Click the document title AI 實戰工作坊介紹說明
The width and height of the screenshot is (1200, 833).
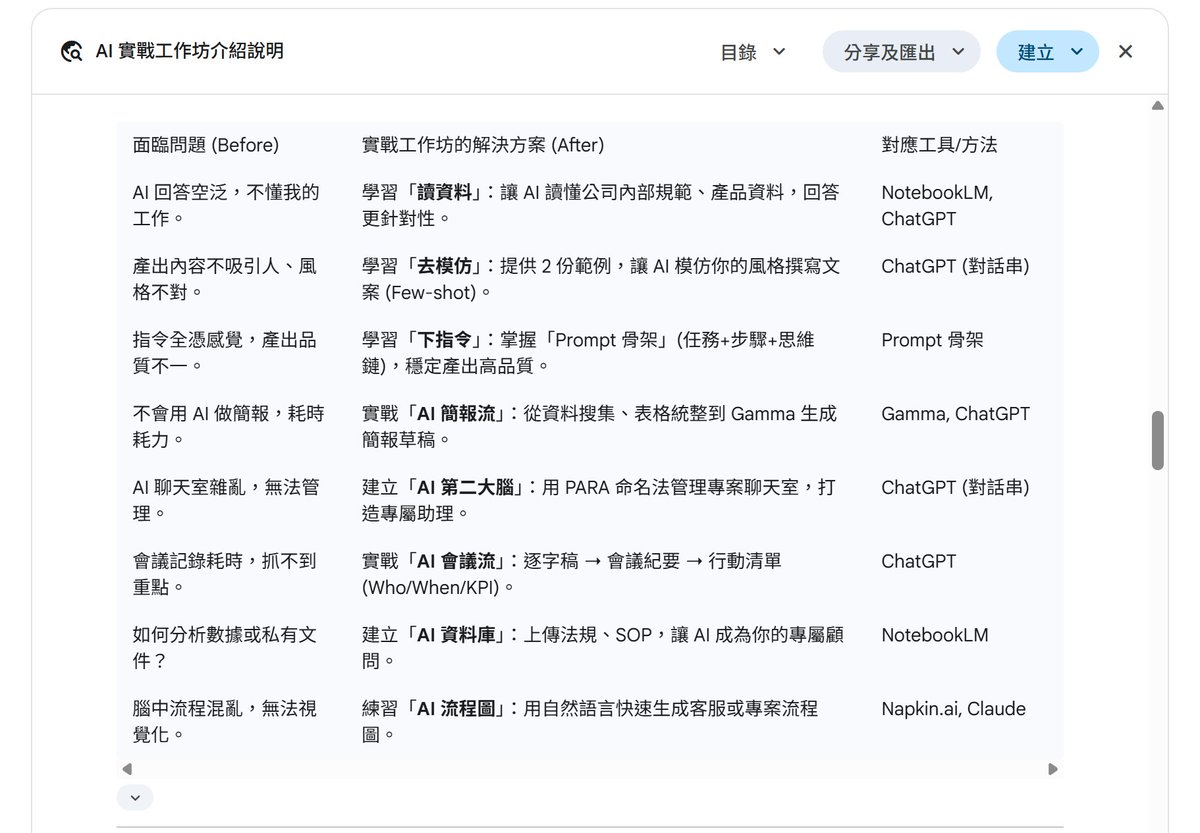click(189, 51)
